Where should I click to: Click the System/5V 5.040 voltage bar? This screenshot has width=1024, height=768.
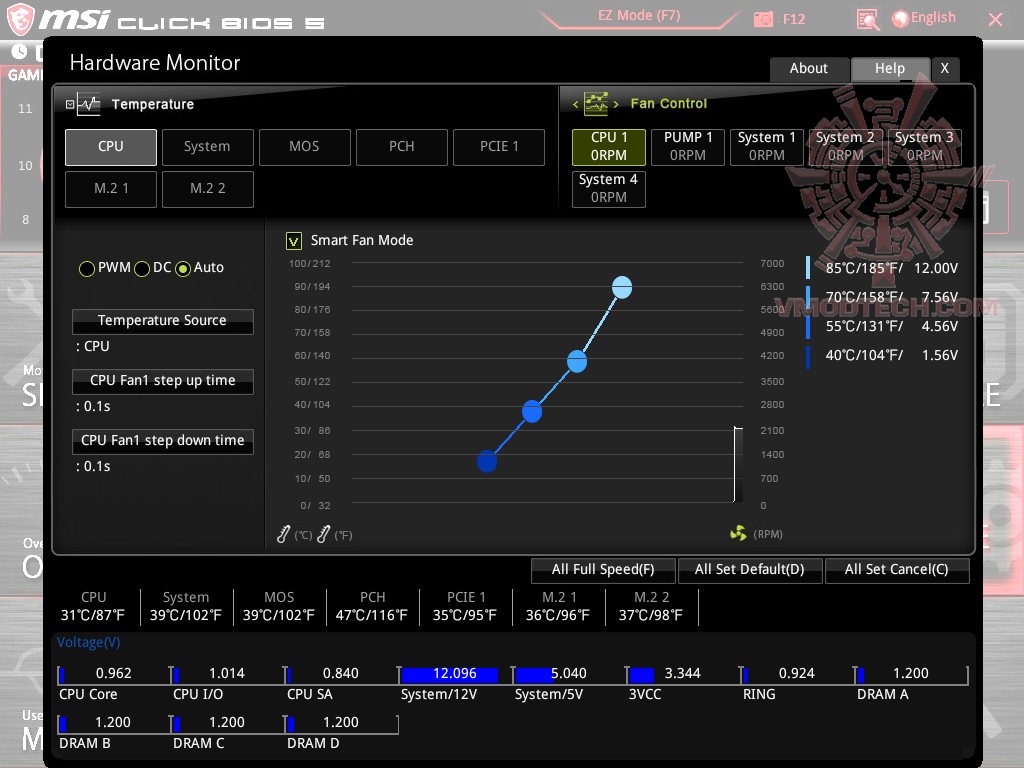point(568,674)
